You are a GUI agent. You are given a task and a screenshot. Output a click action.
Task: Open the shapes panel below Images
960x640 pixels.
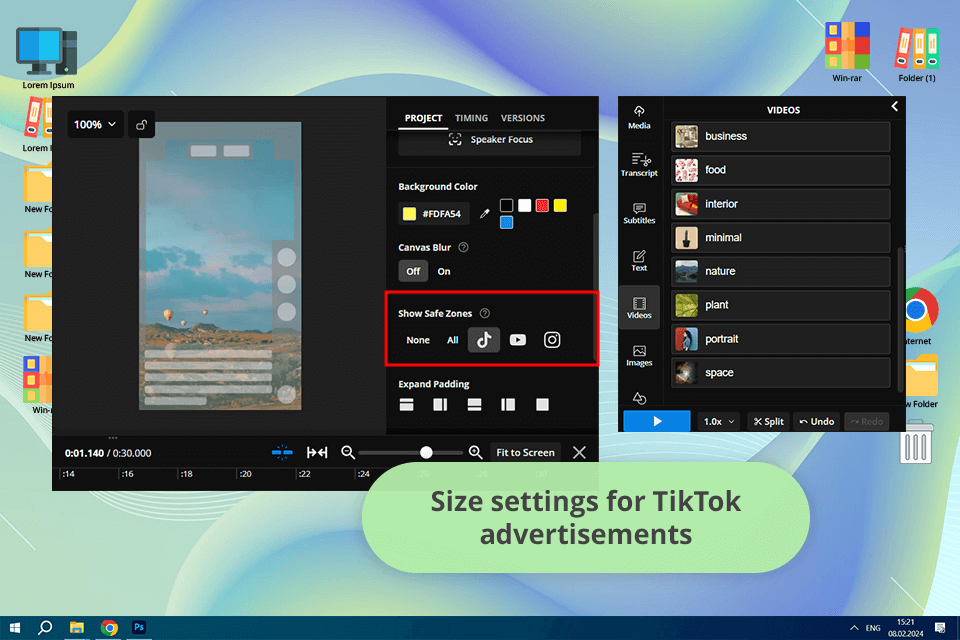[639, 399]
